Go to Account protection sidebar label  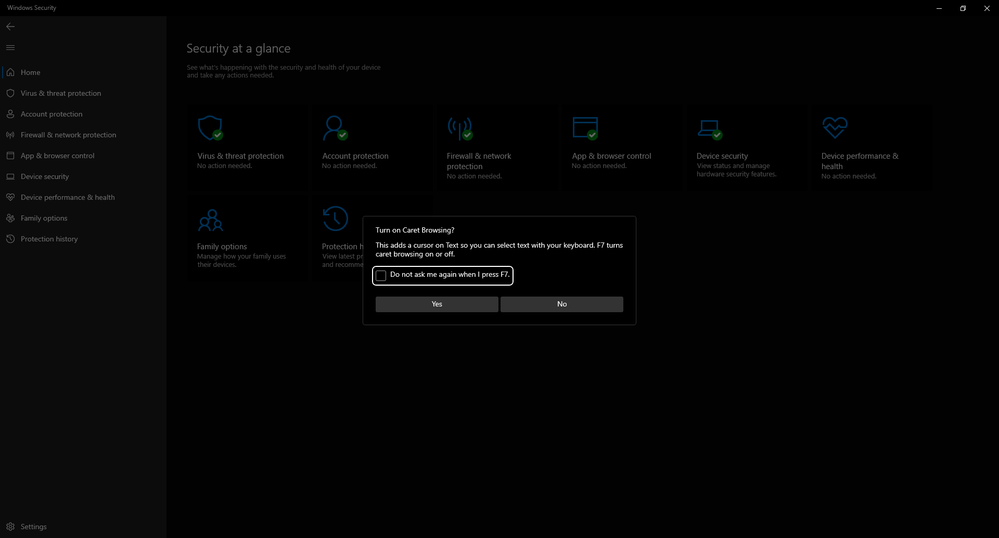[x=51, y=114]
